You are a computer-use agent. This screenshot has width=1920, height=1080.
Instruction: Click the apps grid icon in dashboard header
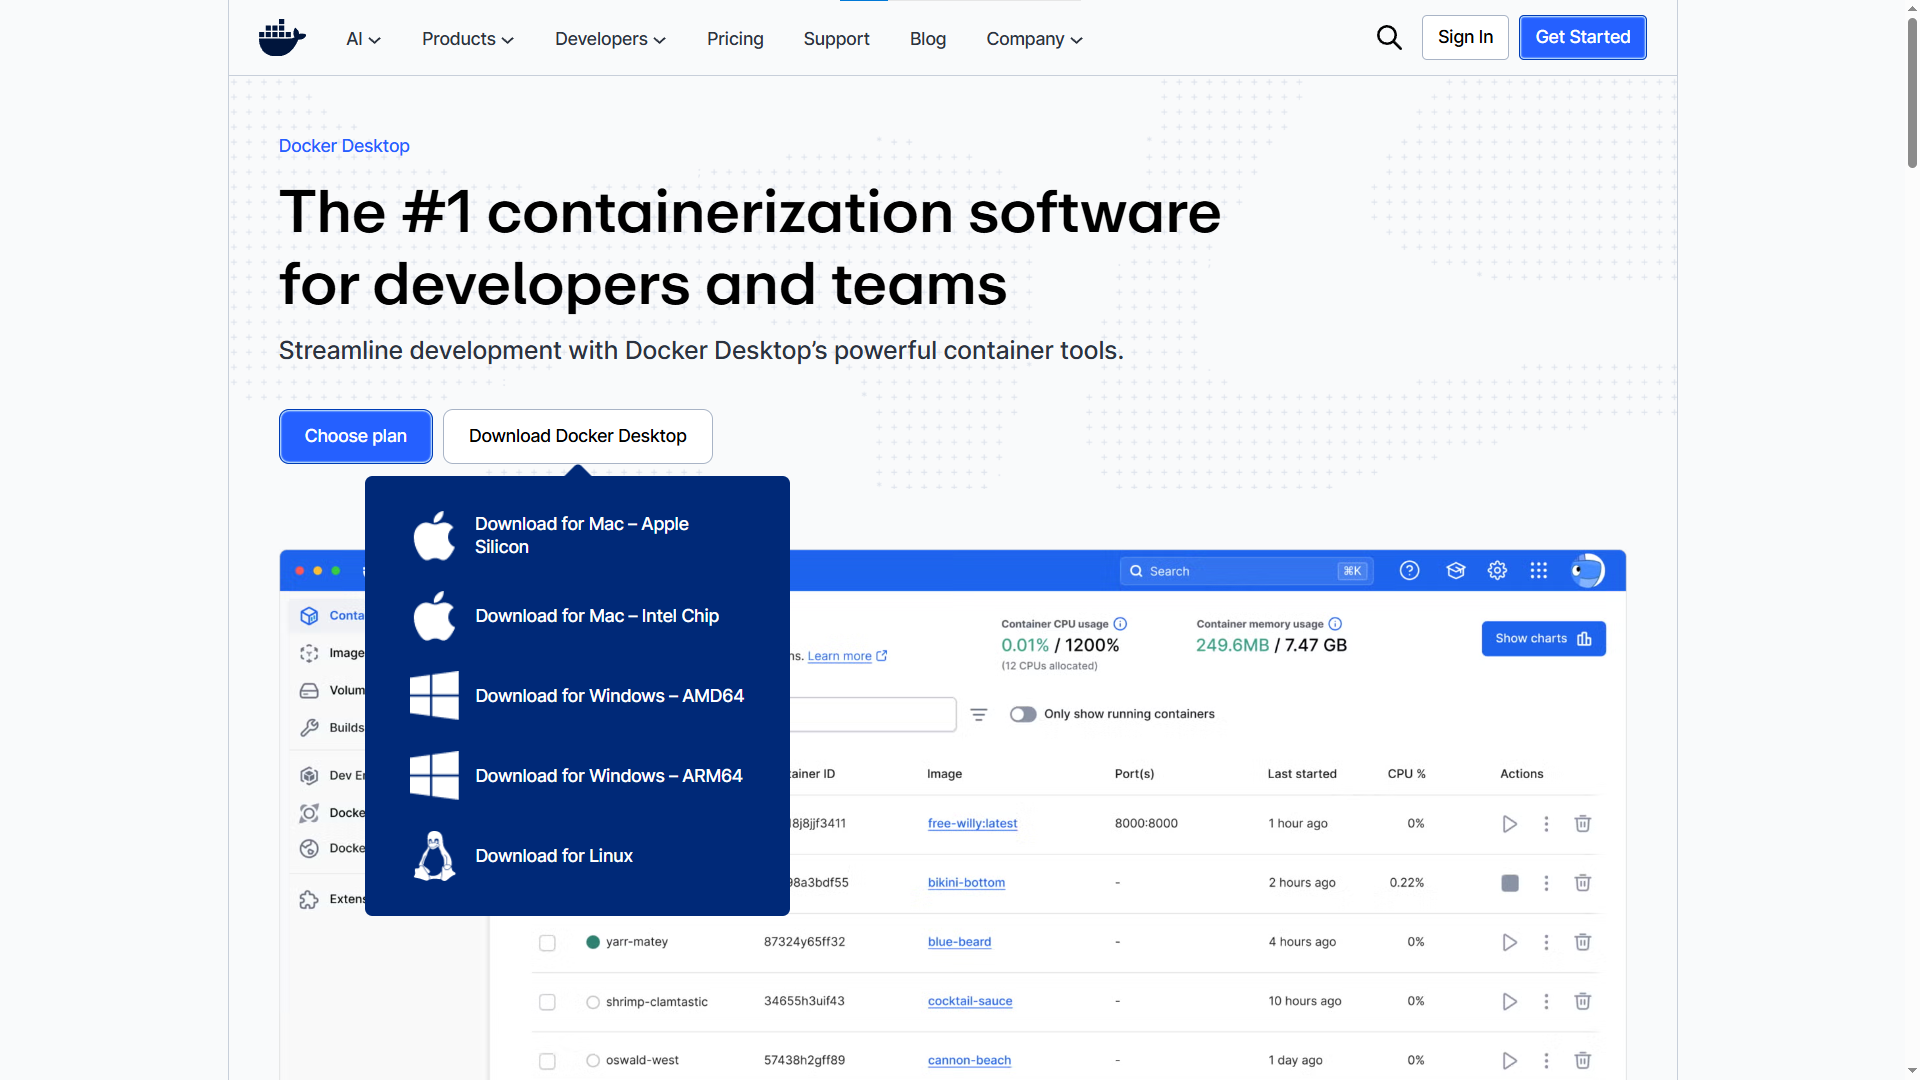(1539, 571)
